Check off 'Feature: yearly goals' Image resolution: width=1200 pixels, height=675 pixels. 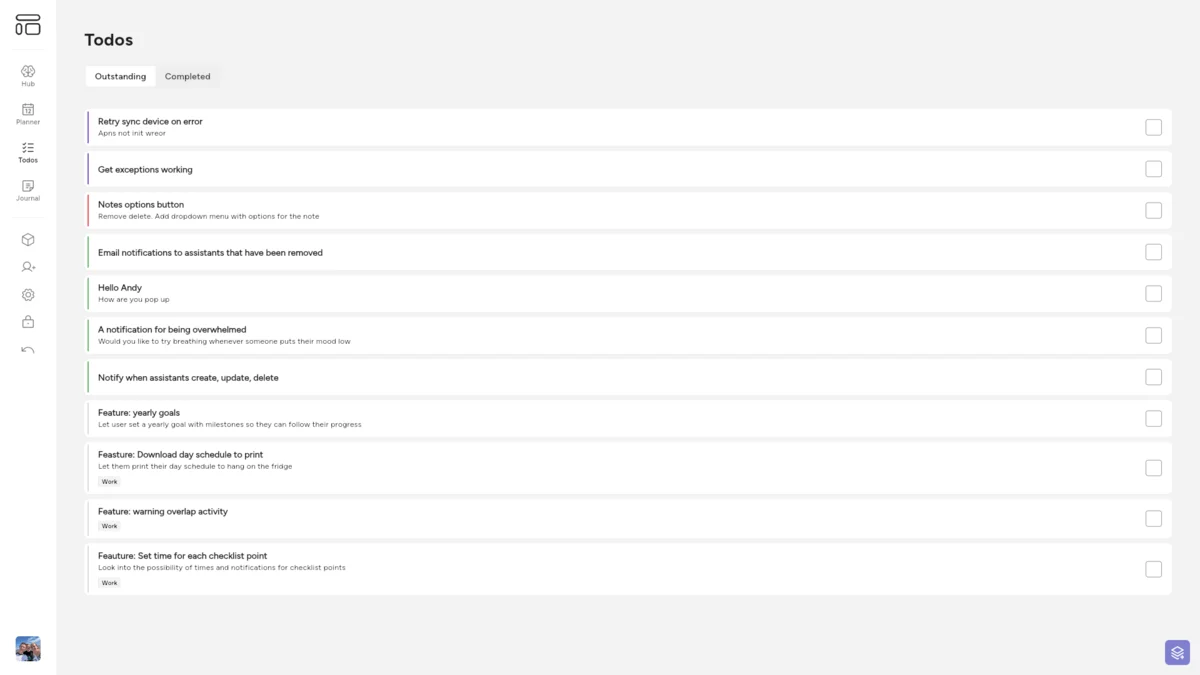1153,418
